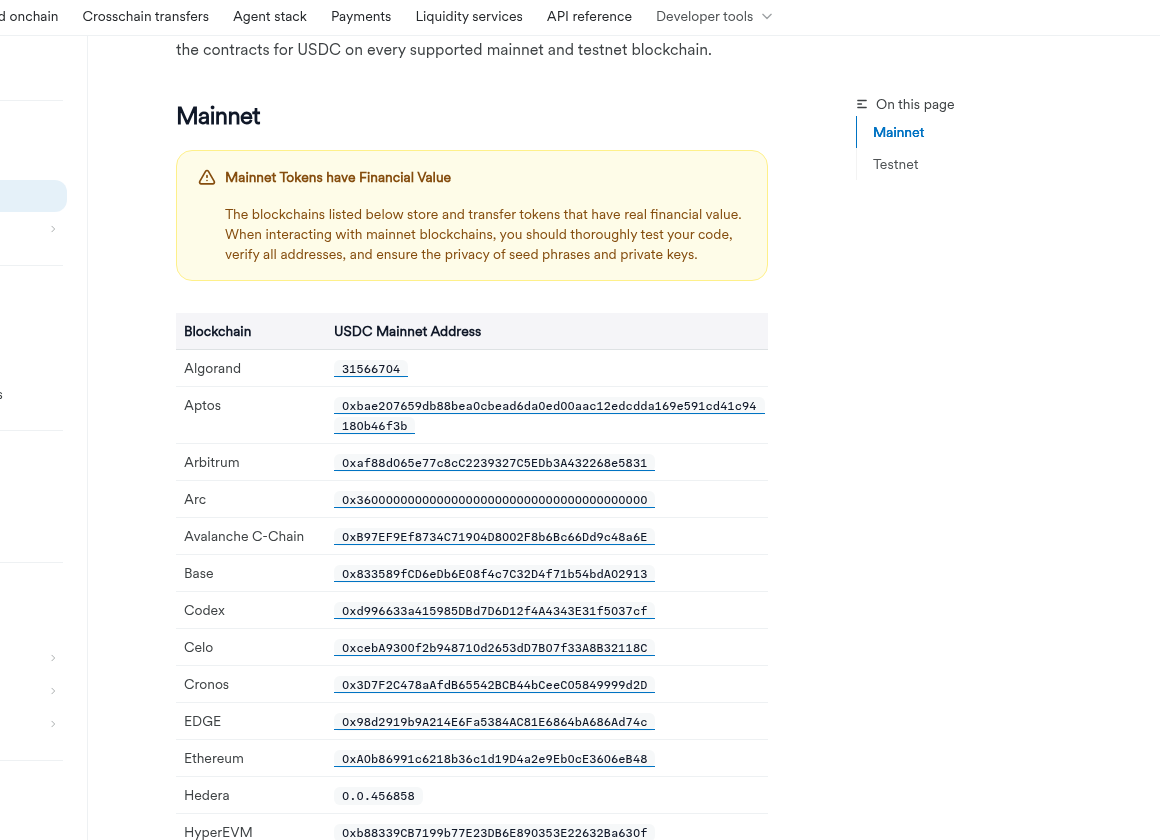Click the Avalanche C-Chain row label
This screenshot has height=840, width=1160.
click(244, 537)
